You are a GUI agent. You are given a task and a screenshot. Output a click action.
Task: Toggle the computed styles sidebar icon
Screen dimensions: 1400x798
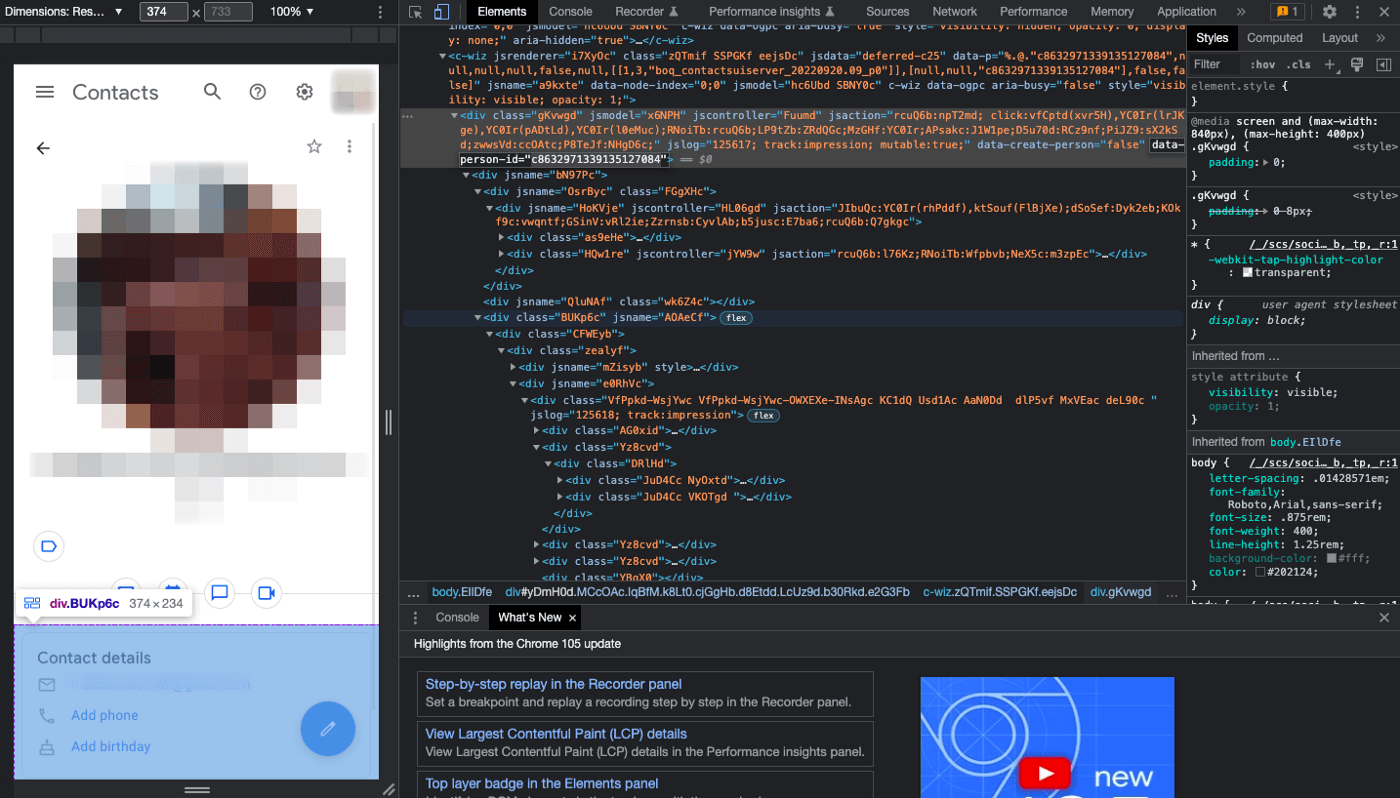[1384, 65]
